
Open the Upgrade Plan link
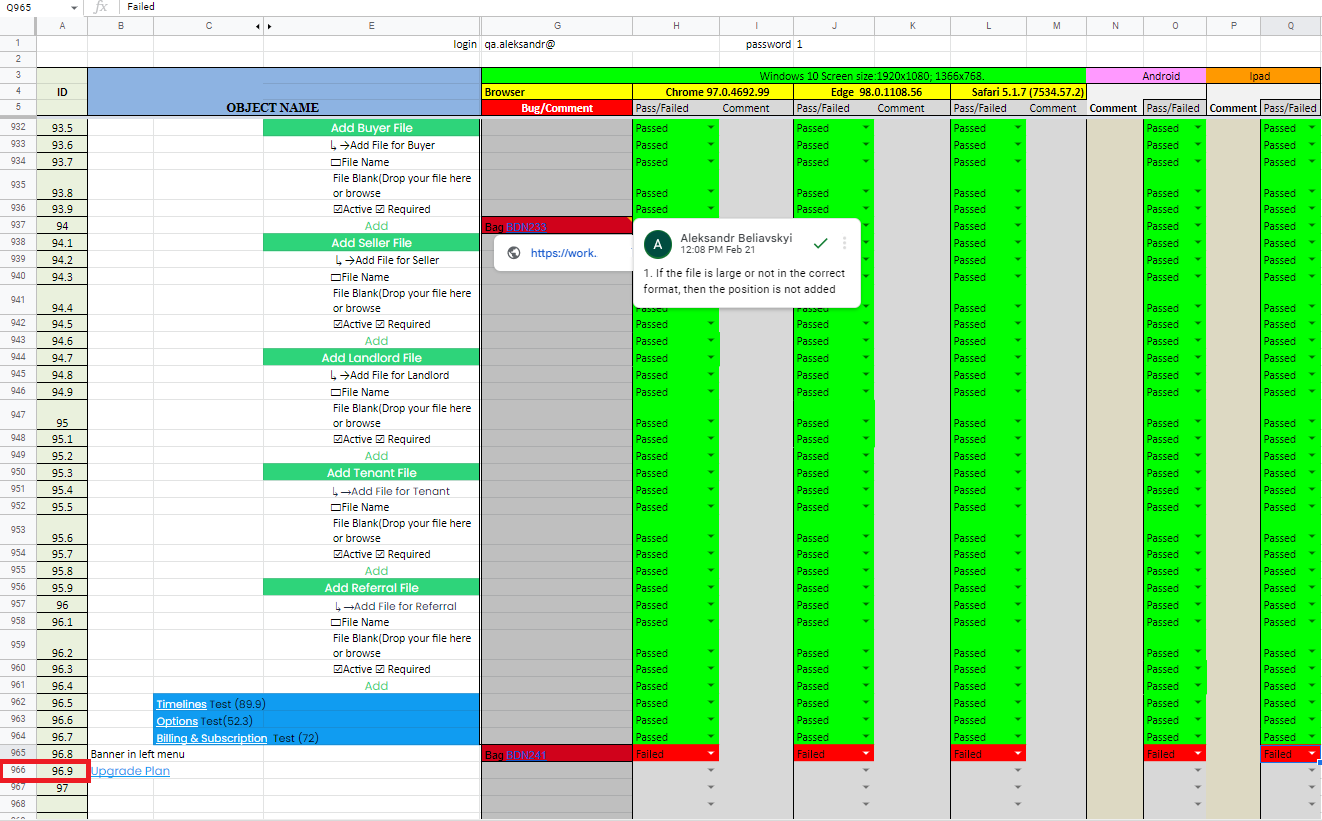pyautogui.click(x=130, y=771)
